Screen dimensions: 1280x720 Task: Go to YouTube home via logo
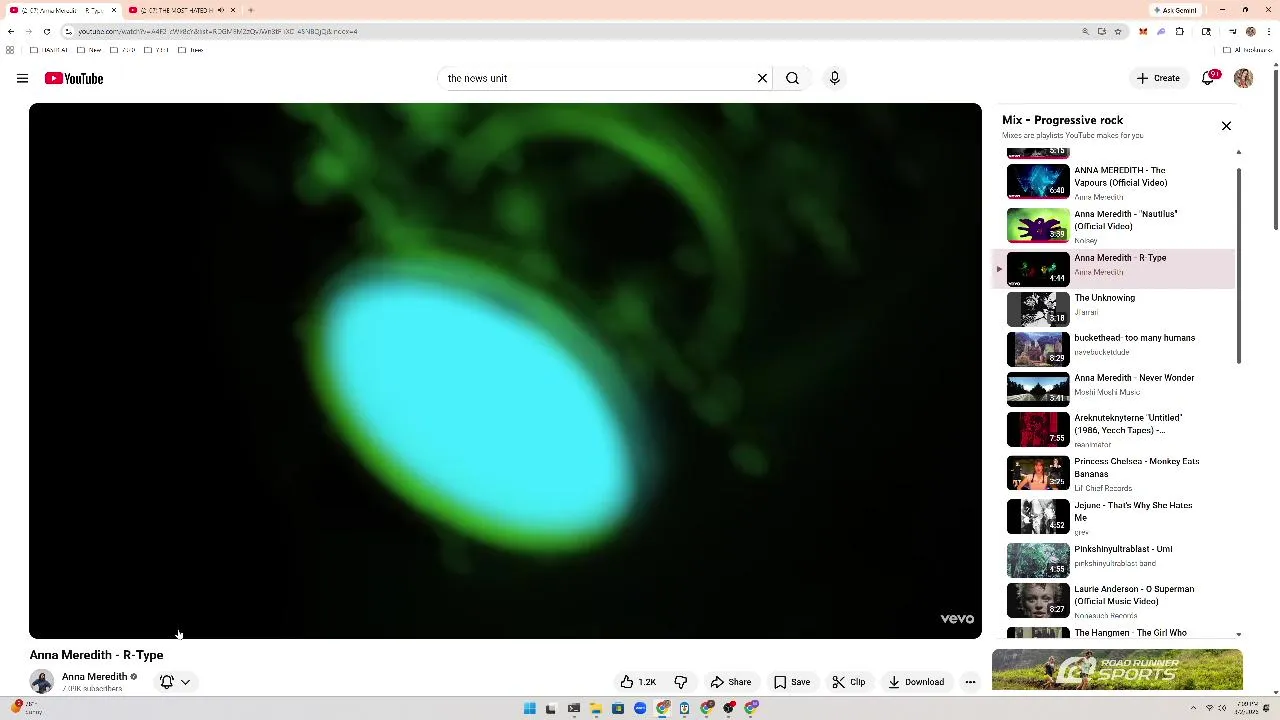point(74,78)
